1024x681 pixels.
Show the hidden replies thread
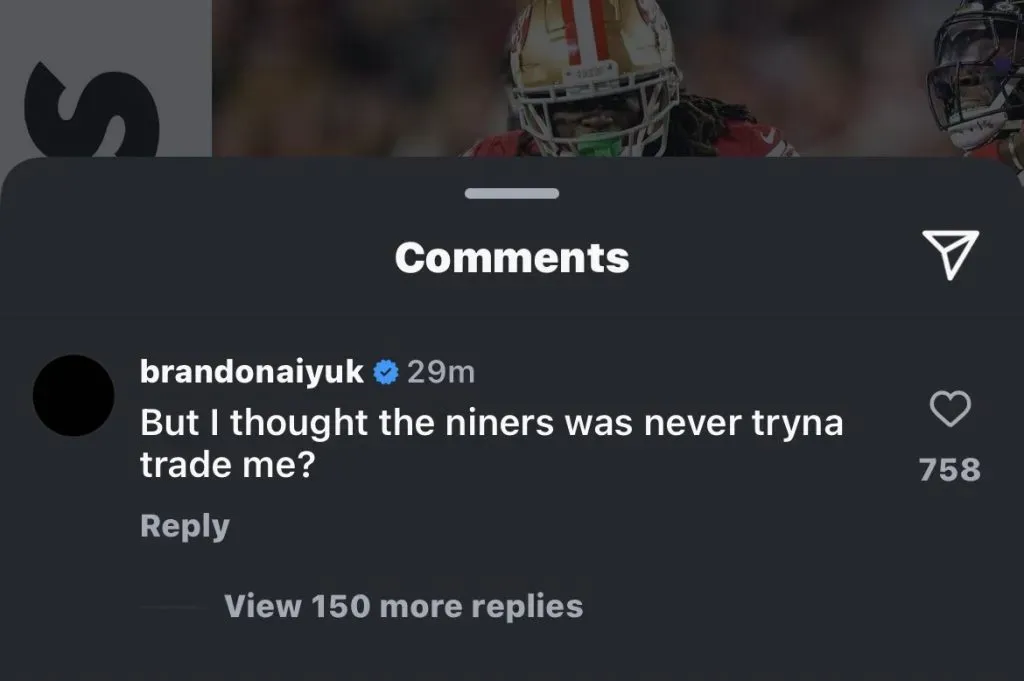pyautogui.click(x=404, y=605)
